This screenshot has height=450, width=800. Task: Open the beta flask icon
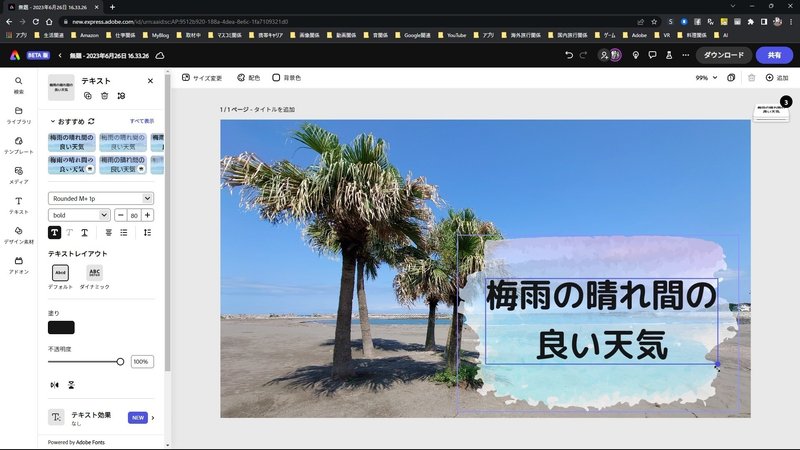pos(669,55)
